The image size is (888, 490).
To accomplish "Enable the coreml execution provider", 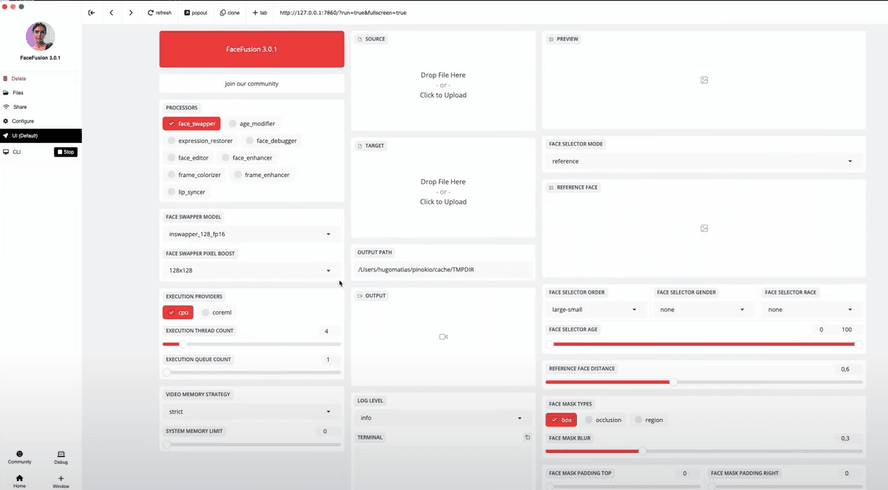I will (217, 312).
